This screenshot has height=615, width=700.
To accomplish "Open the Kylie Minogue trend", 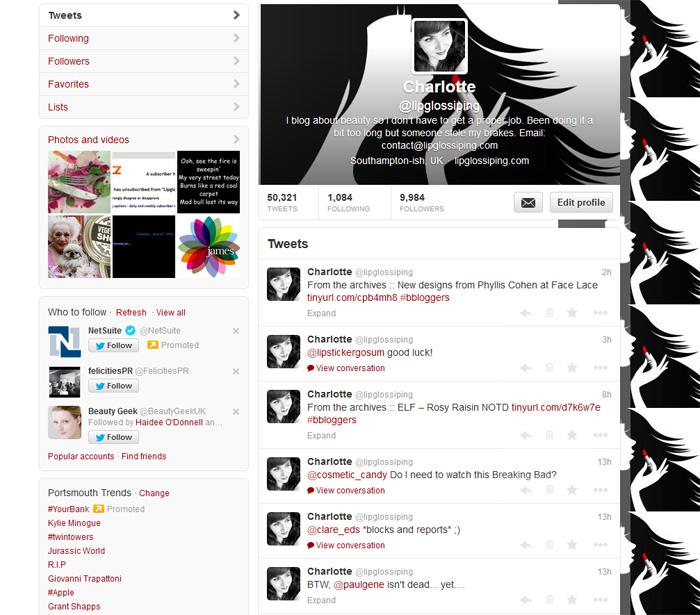I will click(x=74, y=523).
